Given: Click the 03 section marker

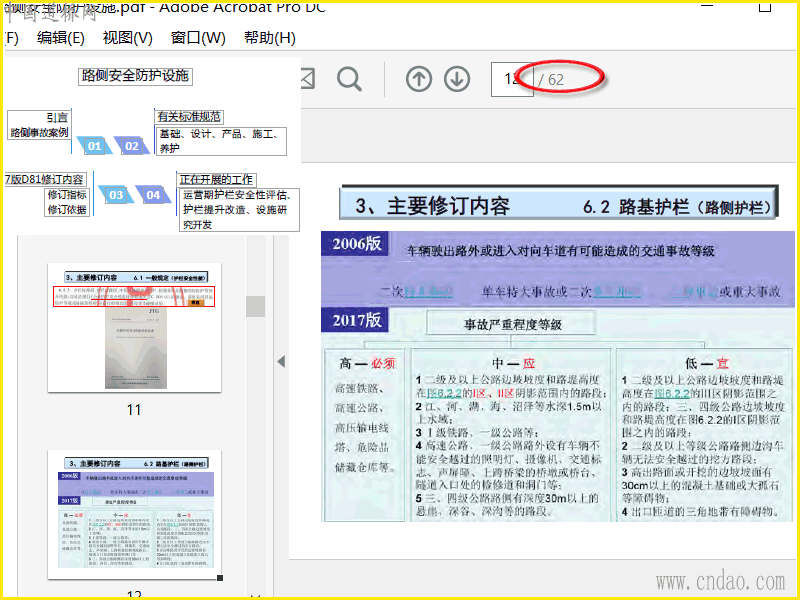Looking at the screenshot, I should point(116,195).
